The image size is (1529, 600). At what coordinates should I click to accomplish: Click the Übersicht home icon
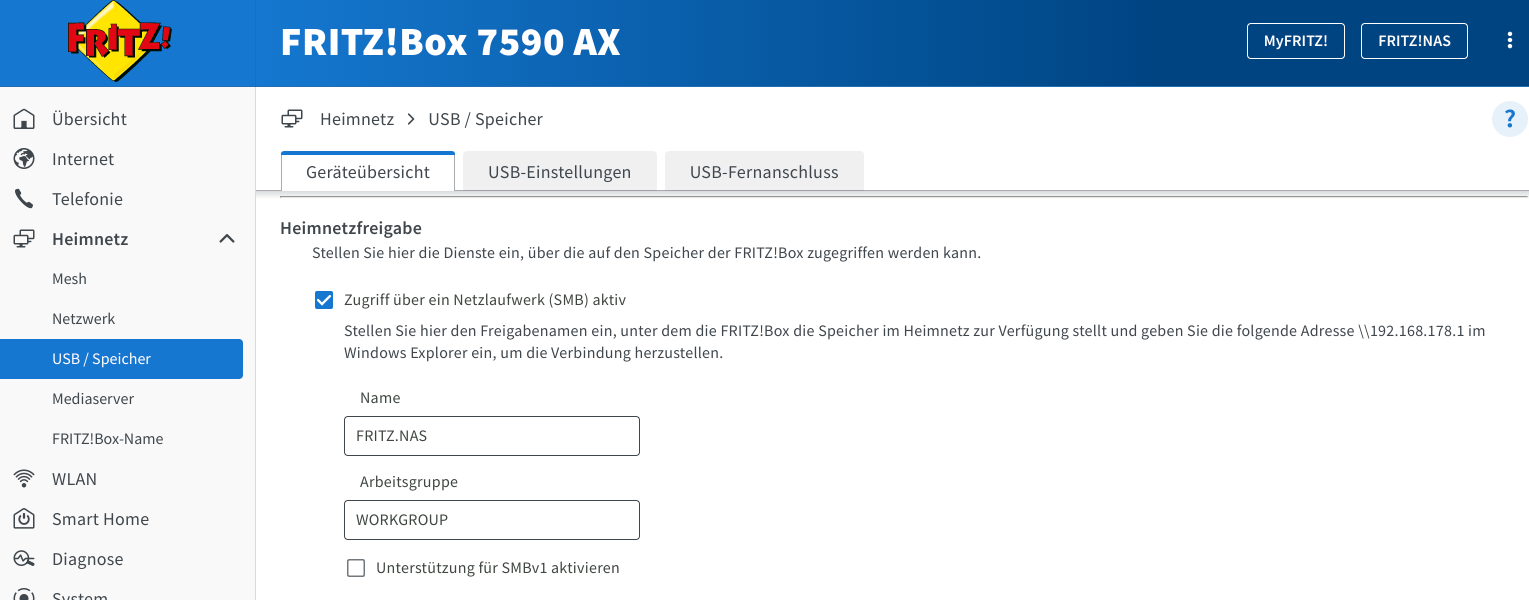point(24,119)
